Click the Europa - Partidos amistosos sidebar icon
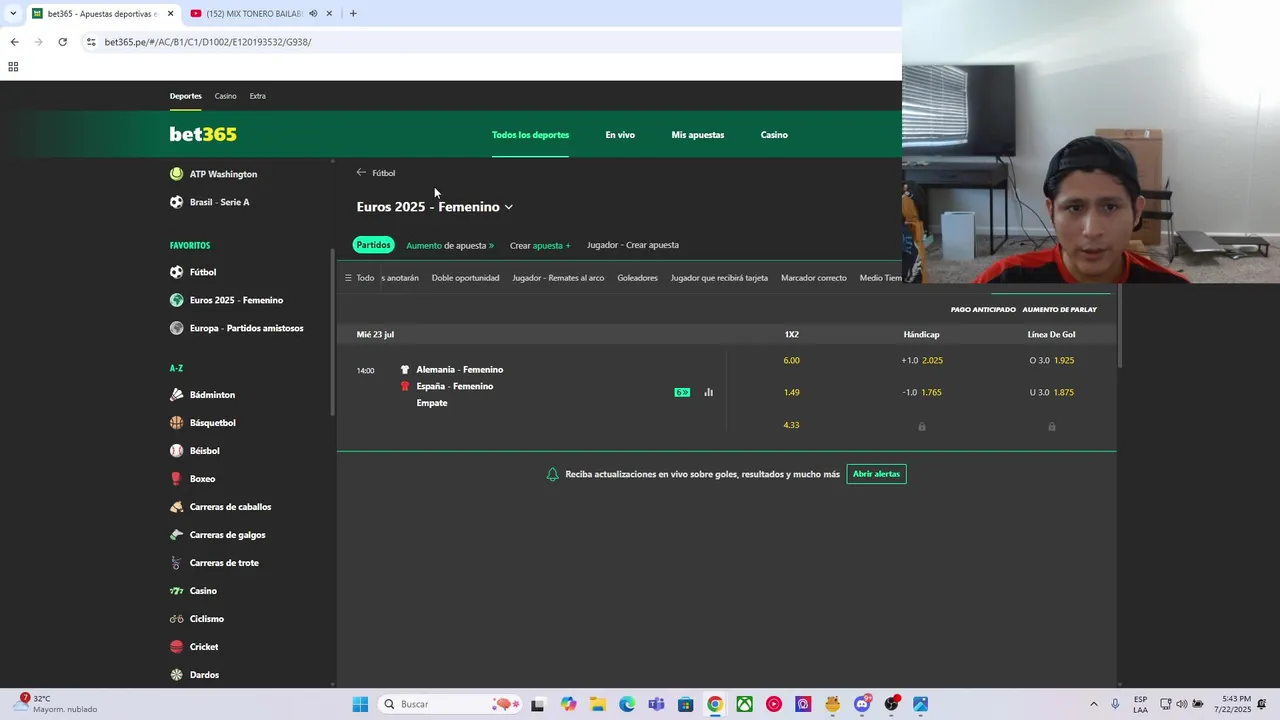Screen dimensions: 1280x720 pyautogui.click(x=176, y=328)
